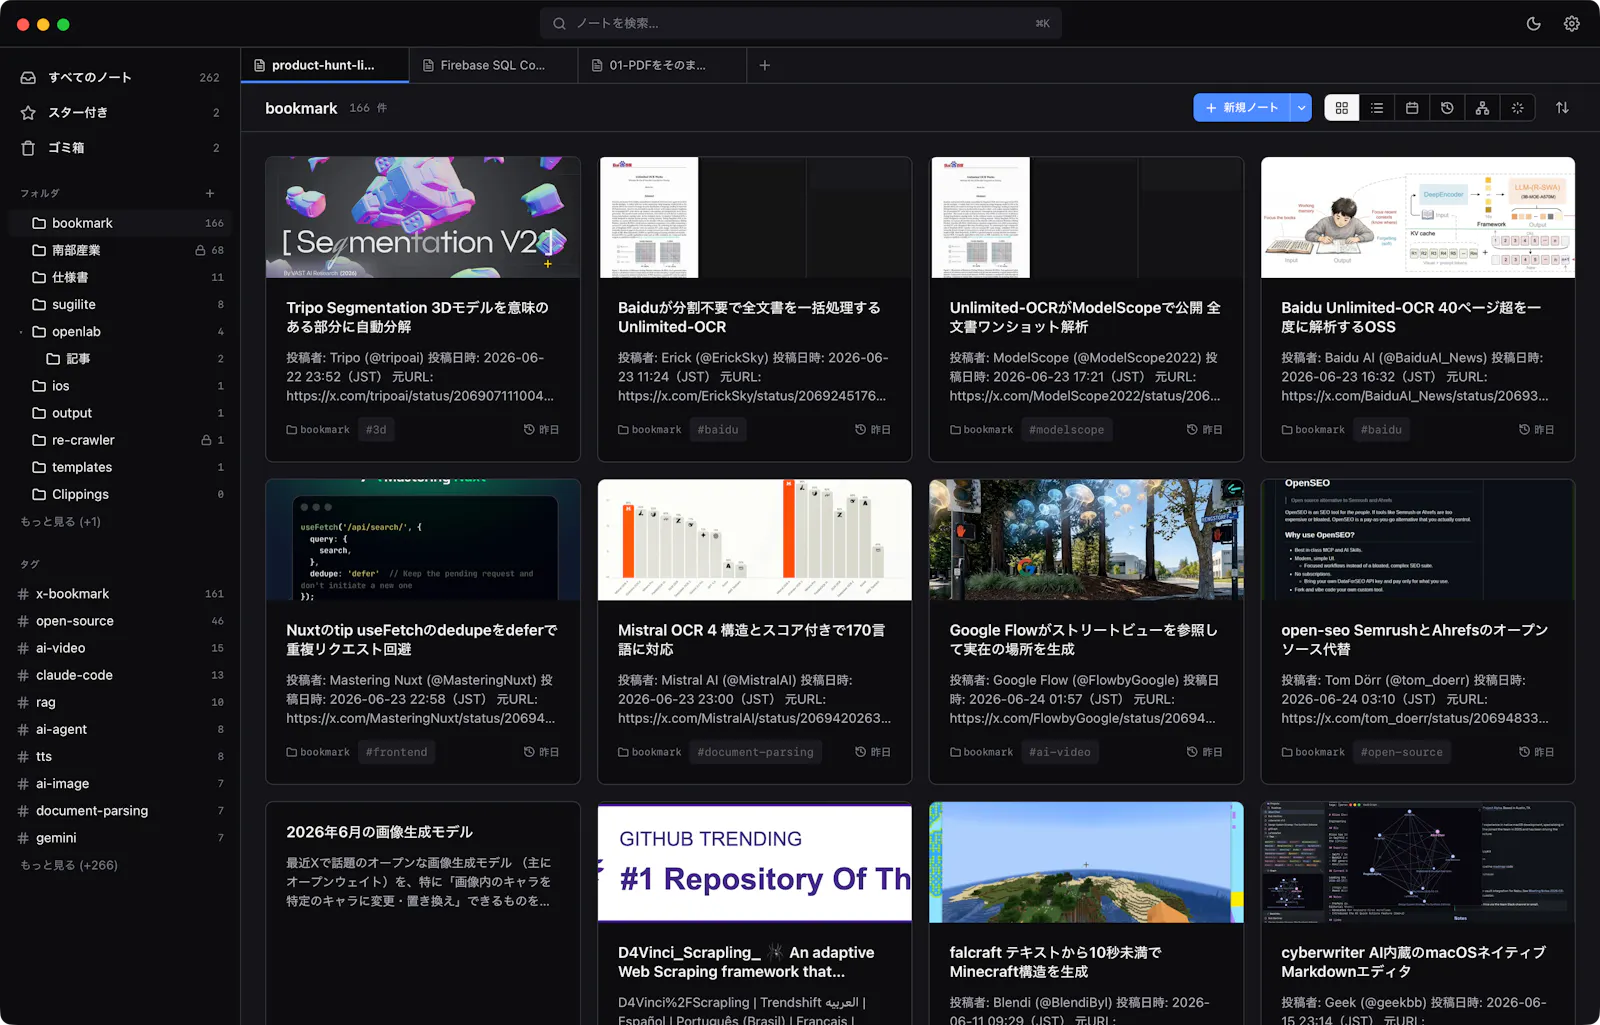
Task: Click #baidu chip on the Erick card
Action: pyautogui.click(x=718, y=430)
